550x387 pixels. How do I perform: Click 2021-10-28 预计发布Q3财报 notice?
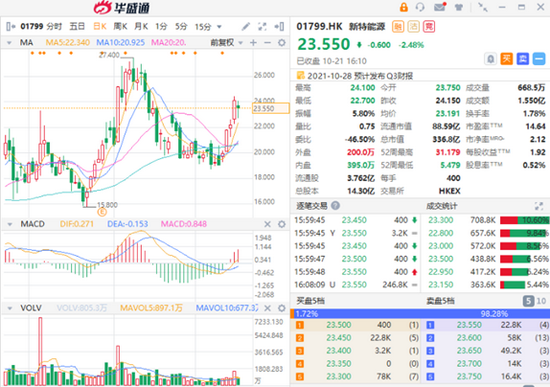tap(360, 76)
